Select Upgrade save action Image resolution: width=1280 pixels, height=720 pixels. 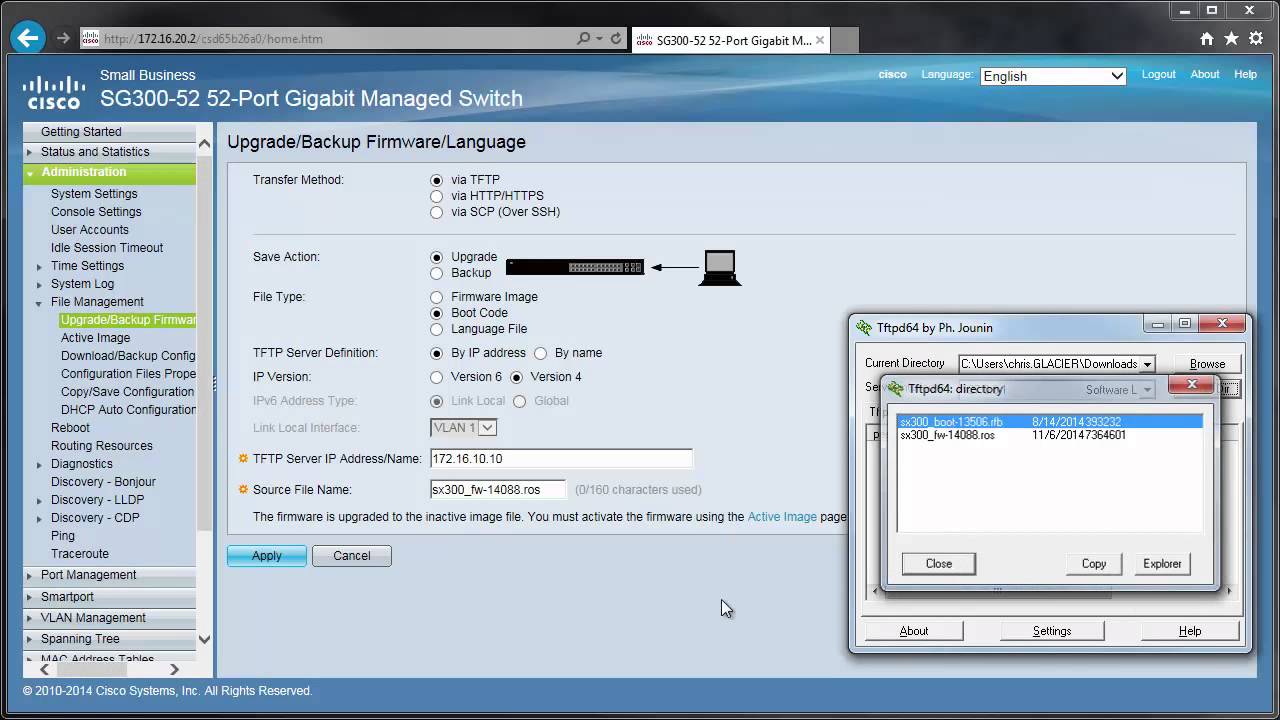point(436,258)
